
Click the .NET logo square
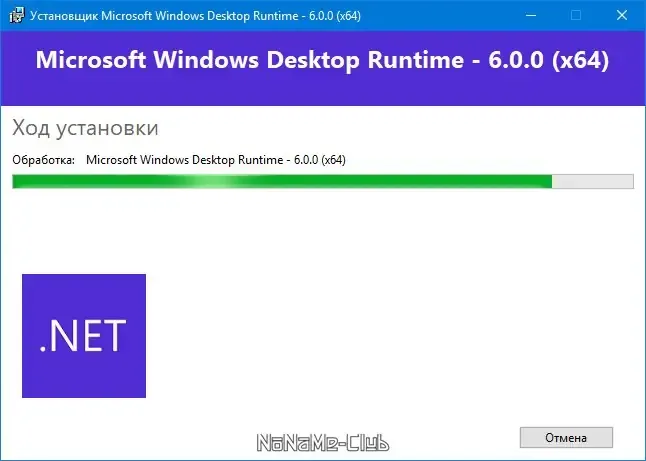(x=84, y=336)
